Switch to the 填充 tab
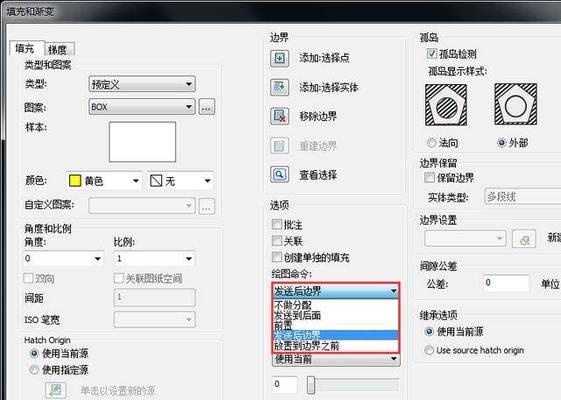 [27, 48]
